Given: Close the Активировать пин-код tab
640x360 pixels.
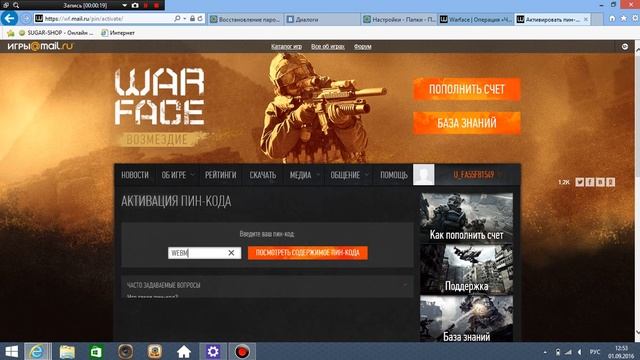Looking at the screenshot, I should [586, 19].
